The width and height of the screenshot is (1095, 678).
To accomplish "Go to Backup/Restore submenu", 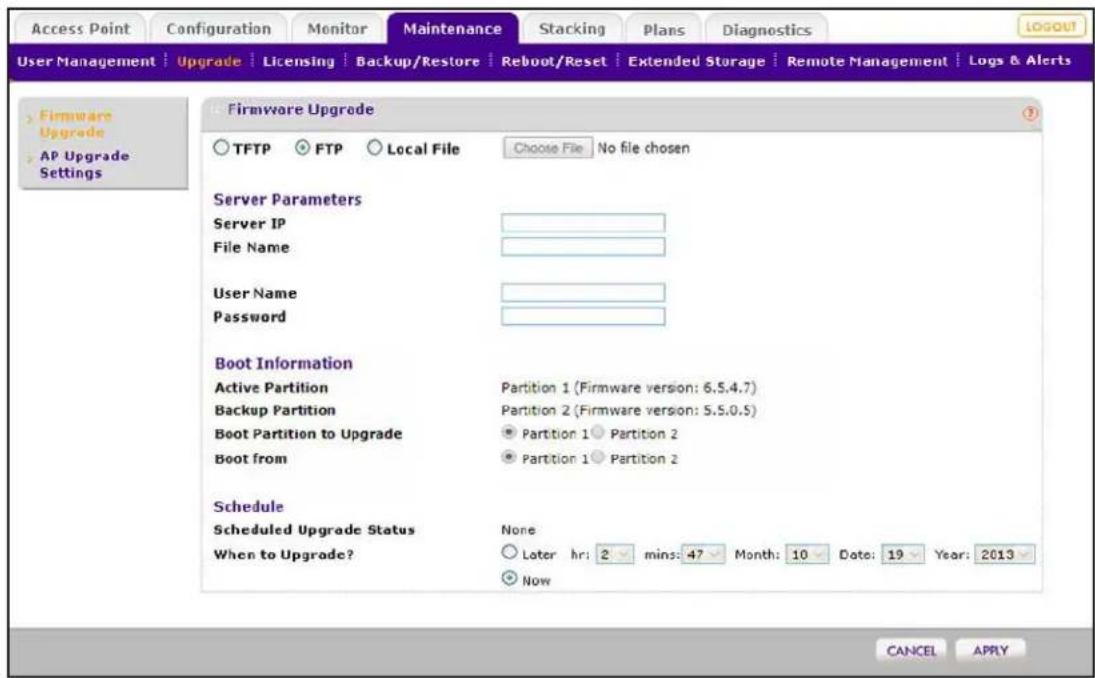I will point(418,61).
